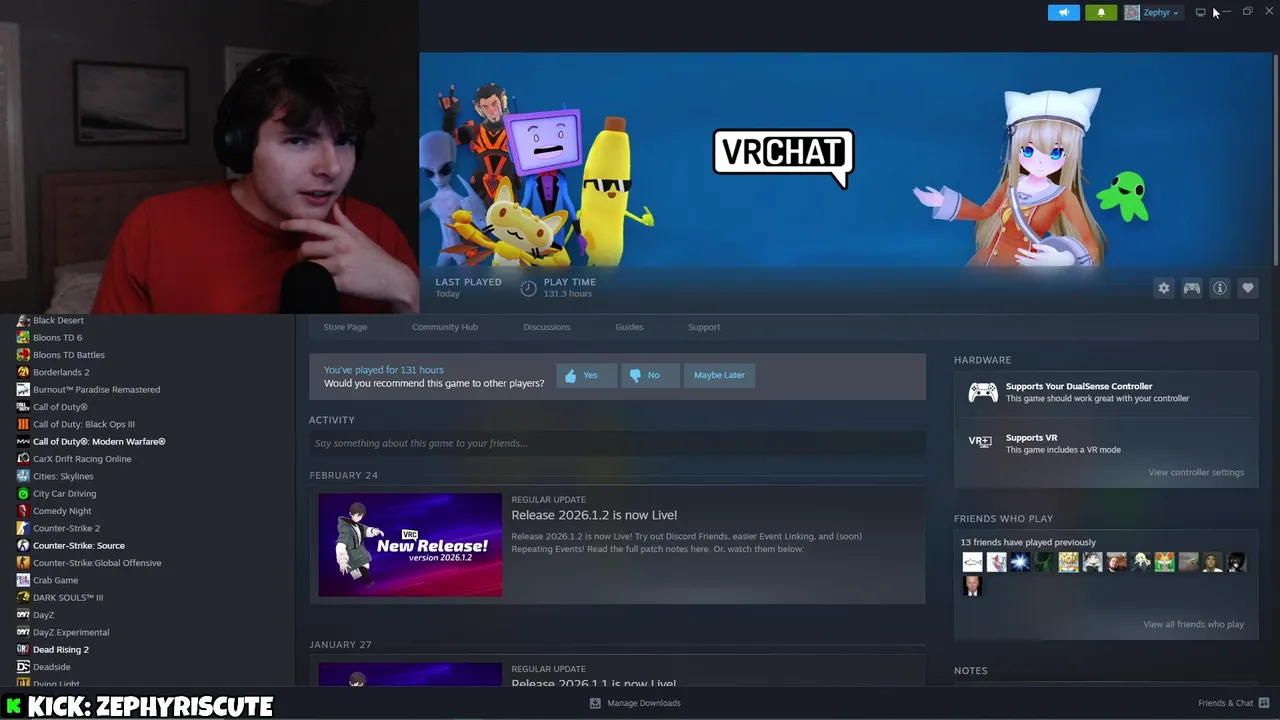Open the green notifications bell

point(1101,12)
